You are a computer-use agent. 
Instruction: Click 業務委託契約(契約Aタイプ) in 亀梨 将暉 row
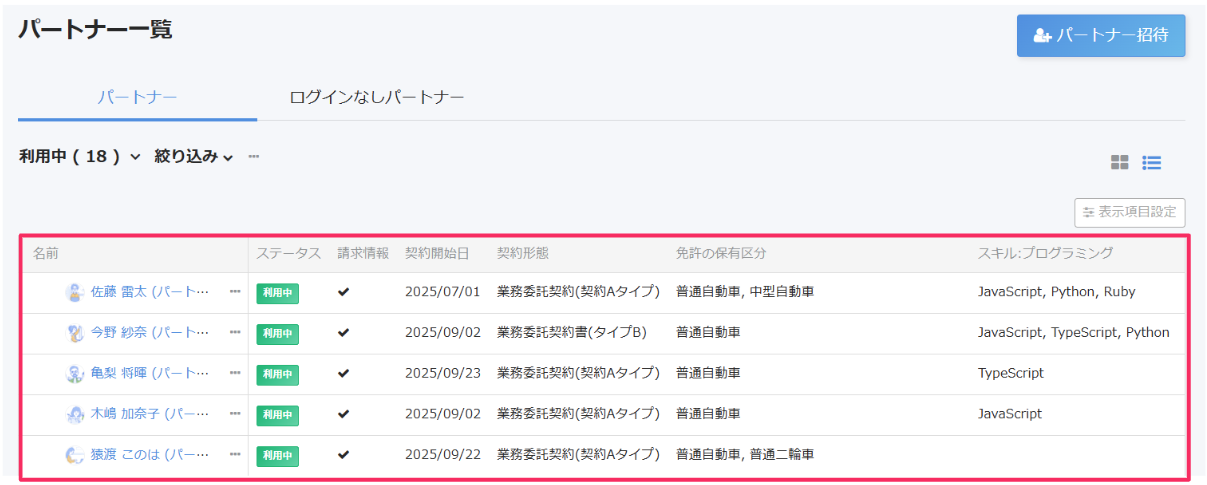pos(578,373)
